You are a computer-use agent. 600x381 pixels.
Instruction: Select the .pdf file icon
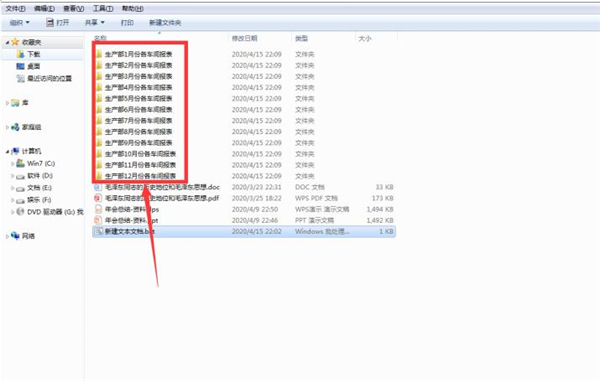[98, 198]
